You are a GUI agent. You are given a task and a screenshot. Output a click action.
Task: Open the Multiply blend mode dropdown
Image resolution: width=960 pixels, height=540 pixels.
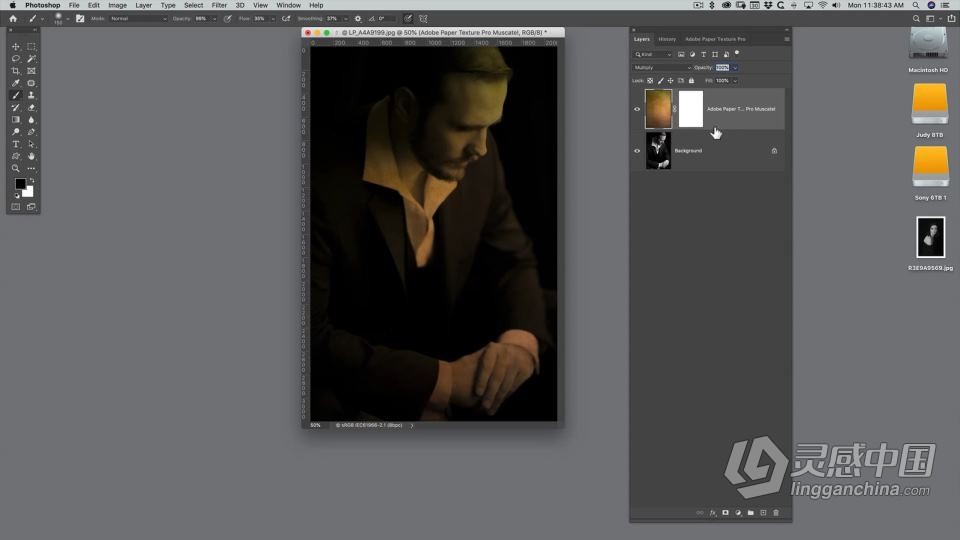(662, 67)
